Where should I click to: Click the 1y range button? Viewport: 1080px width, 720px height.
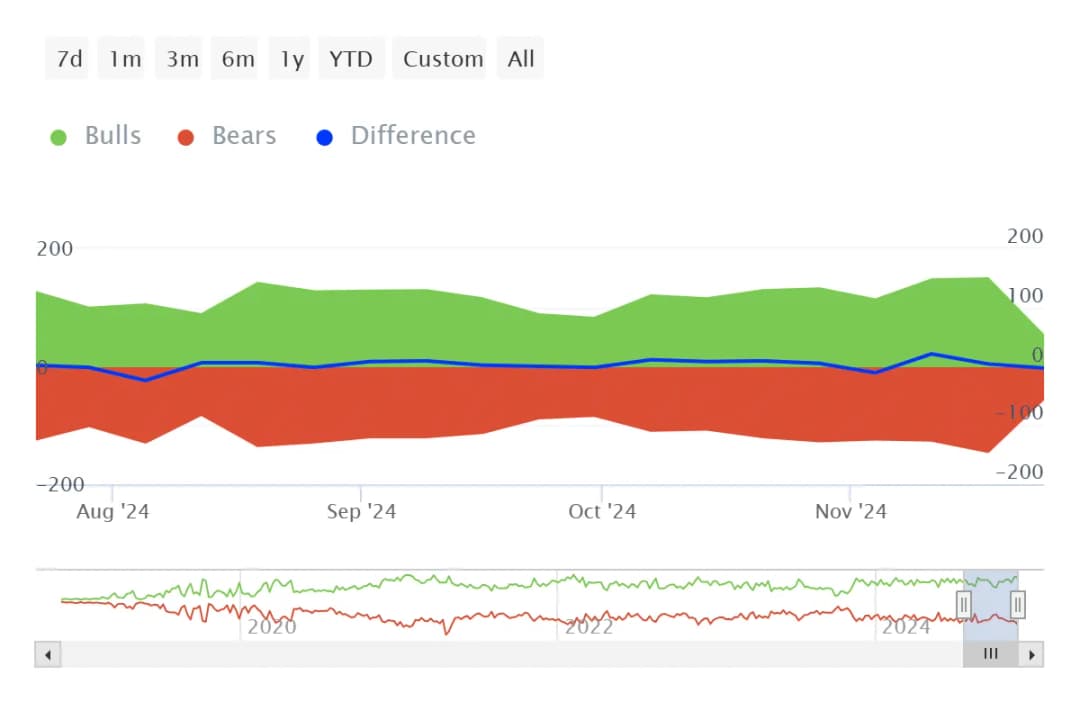291,59
